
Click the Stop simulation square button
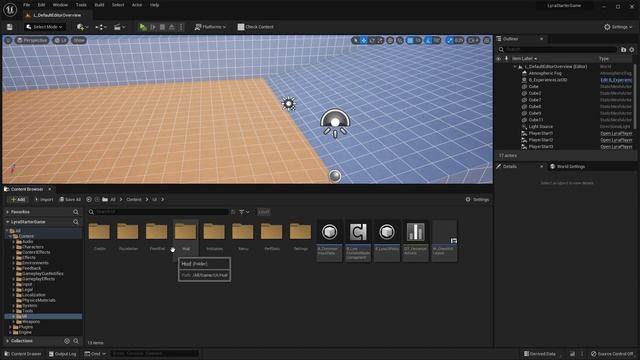[162, 27]
